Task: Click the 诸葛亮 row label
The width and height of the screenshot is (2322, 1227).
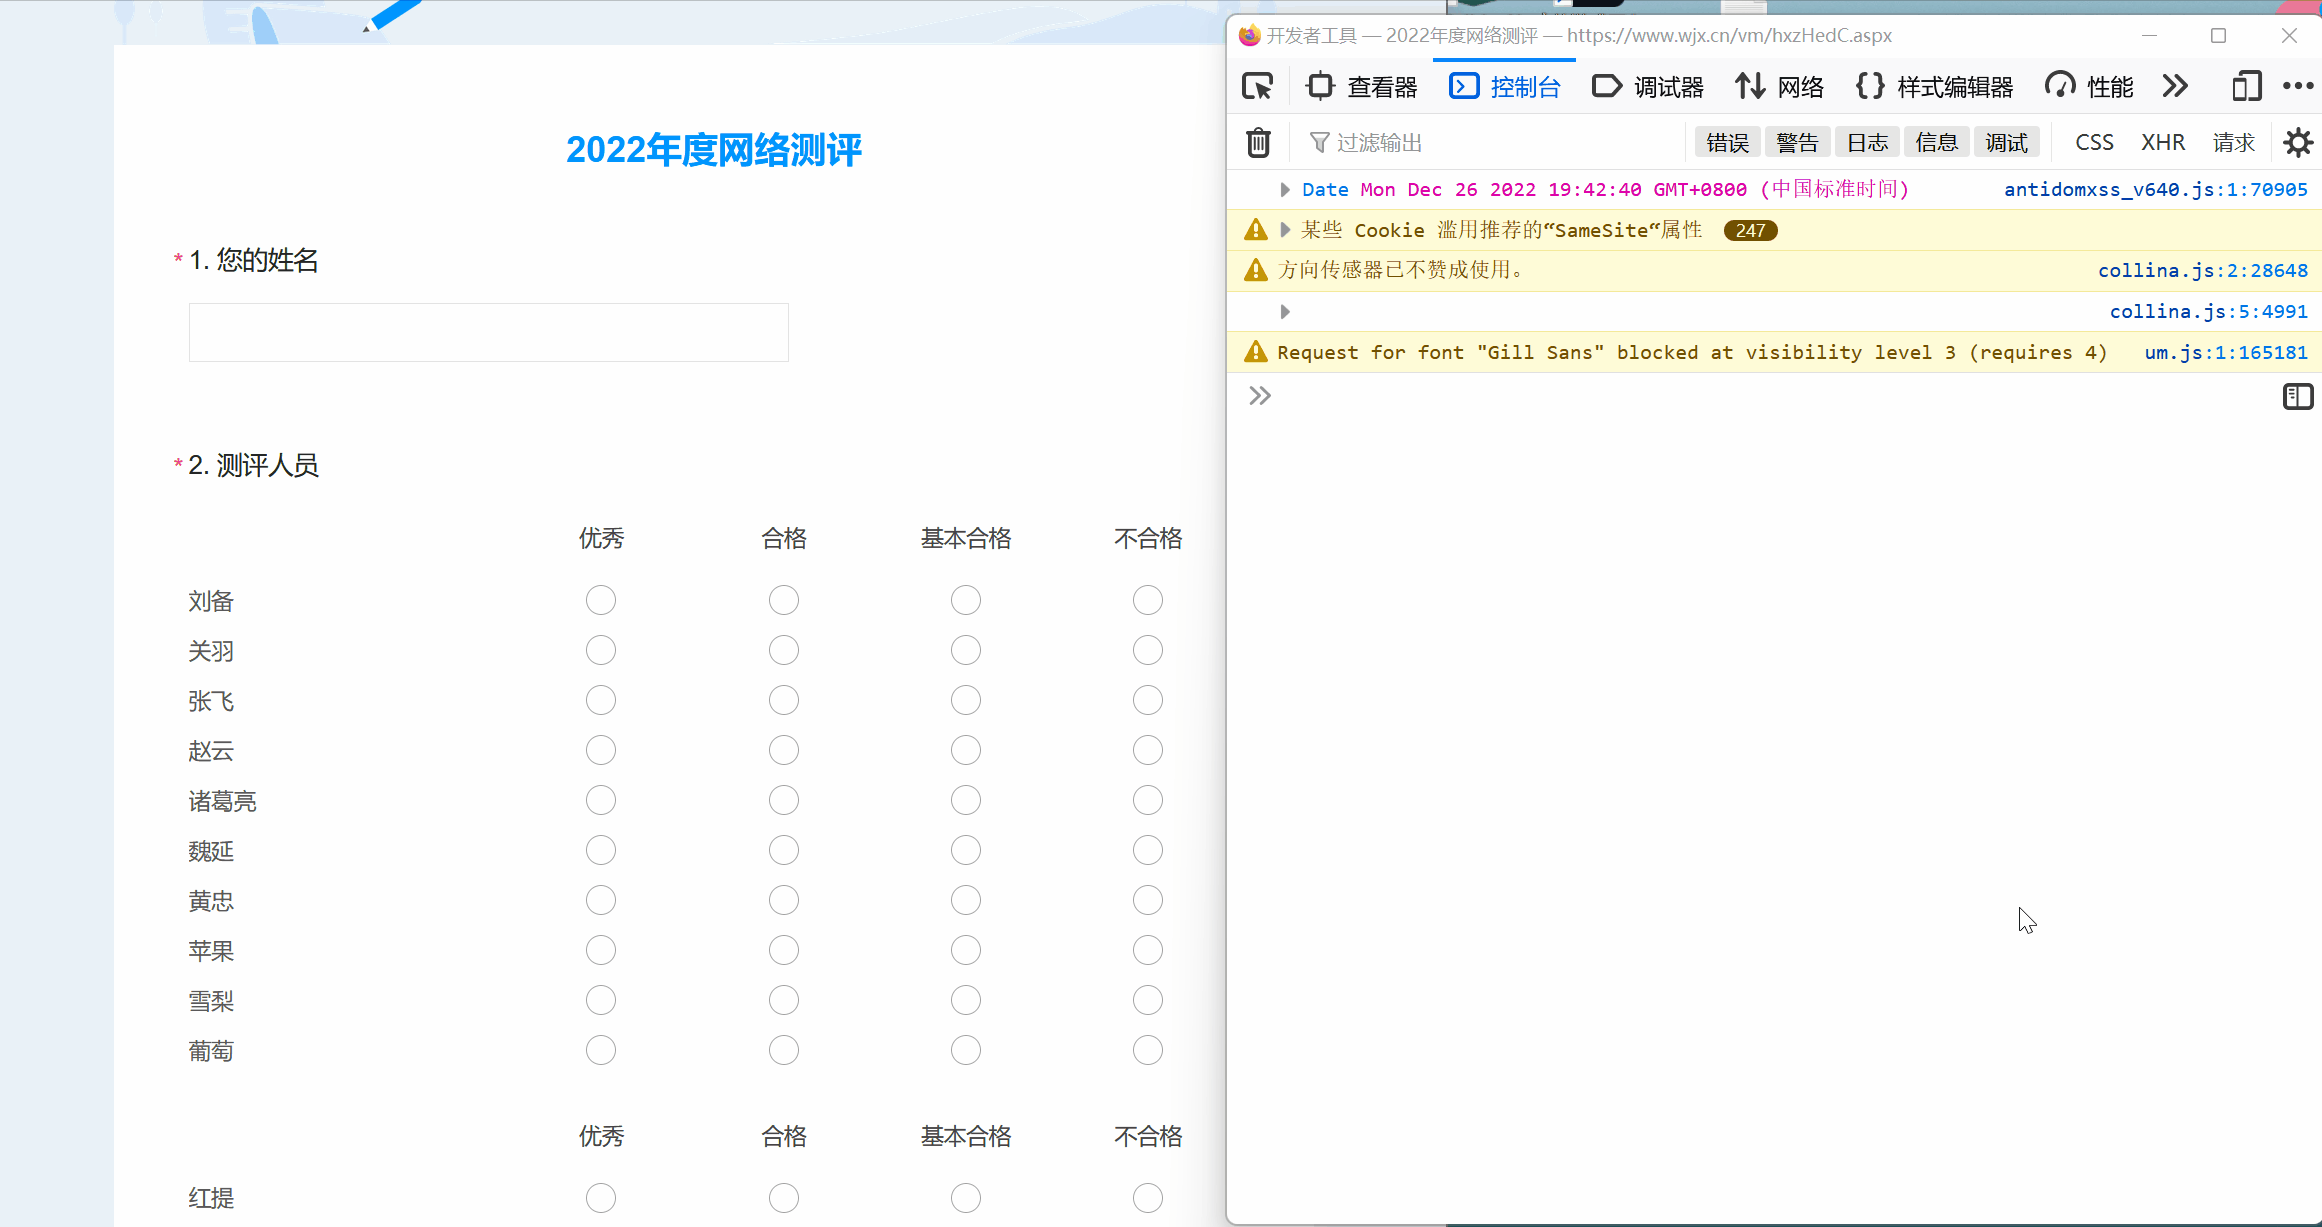Action: tap(222, 801)
